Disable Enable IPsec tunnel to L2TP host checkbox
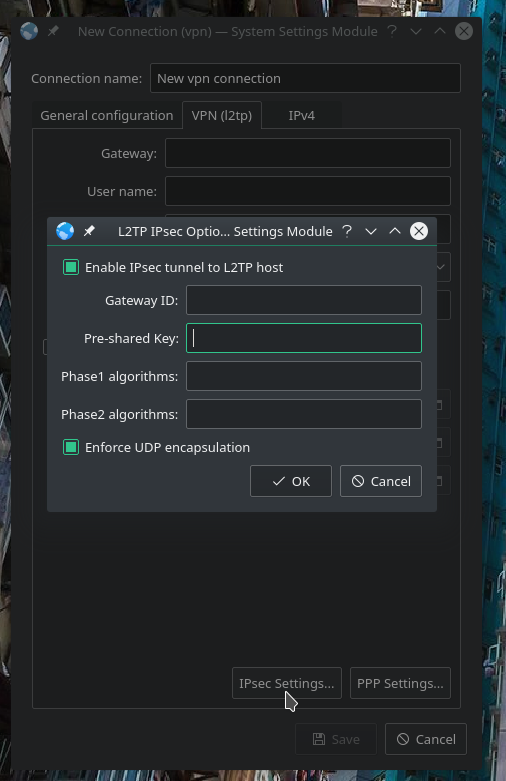This screenshot has height=781, width=506. point(71,267)
